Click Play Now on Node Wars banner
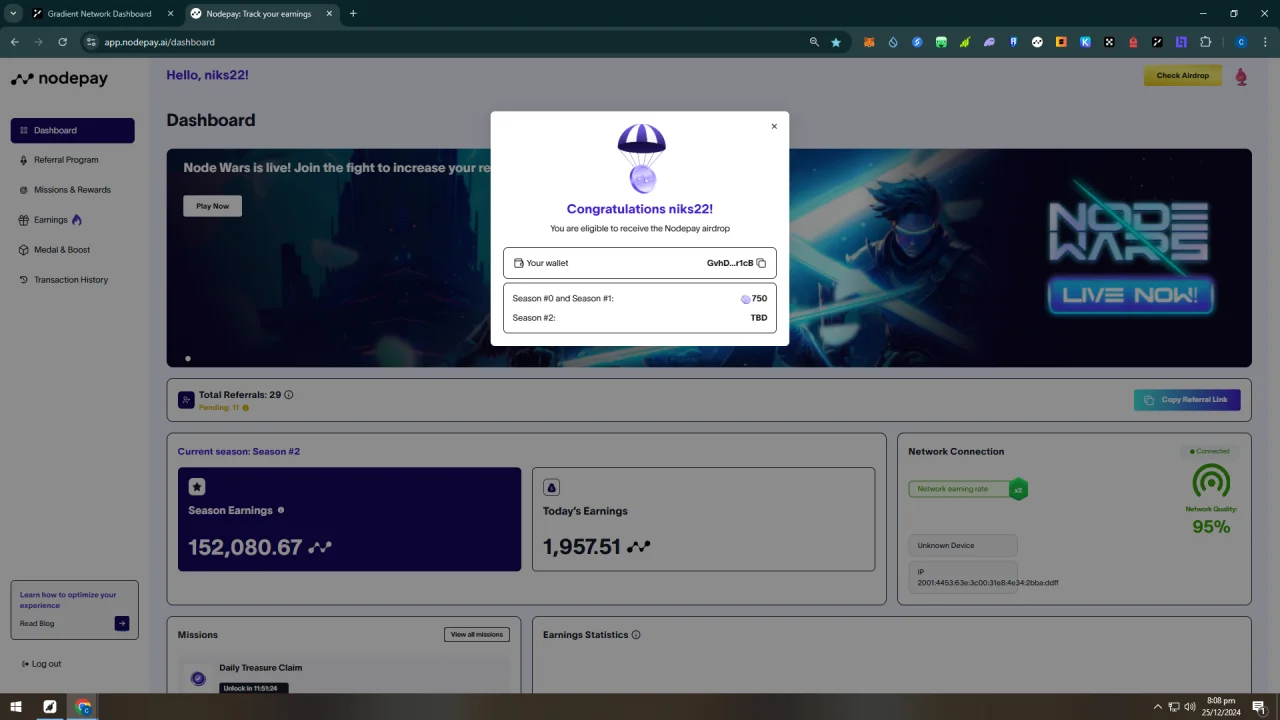 212,206
